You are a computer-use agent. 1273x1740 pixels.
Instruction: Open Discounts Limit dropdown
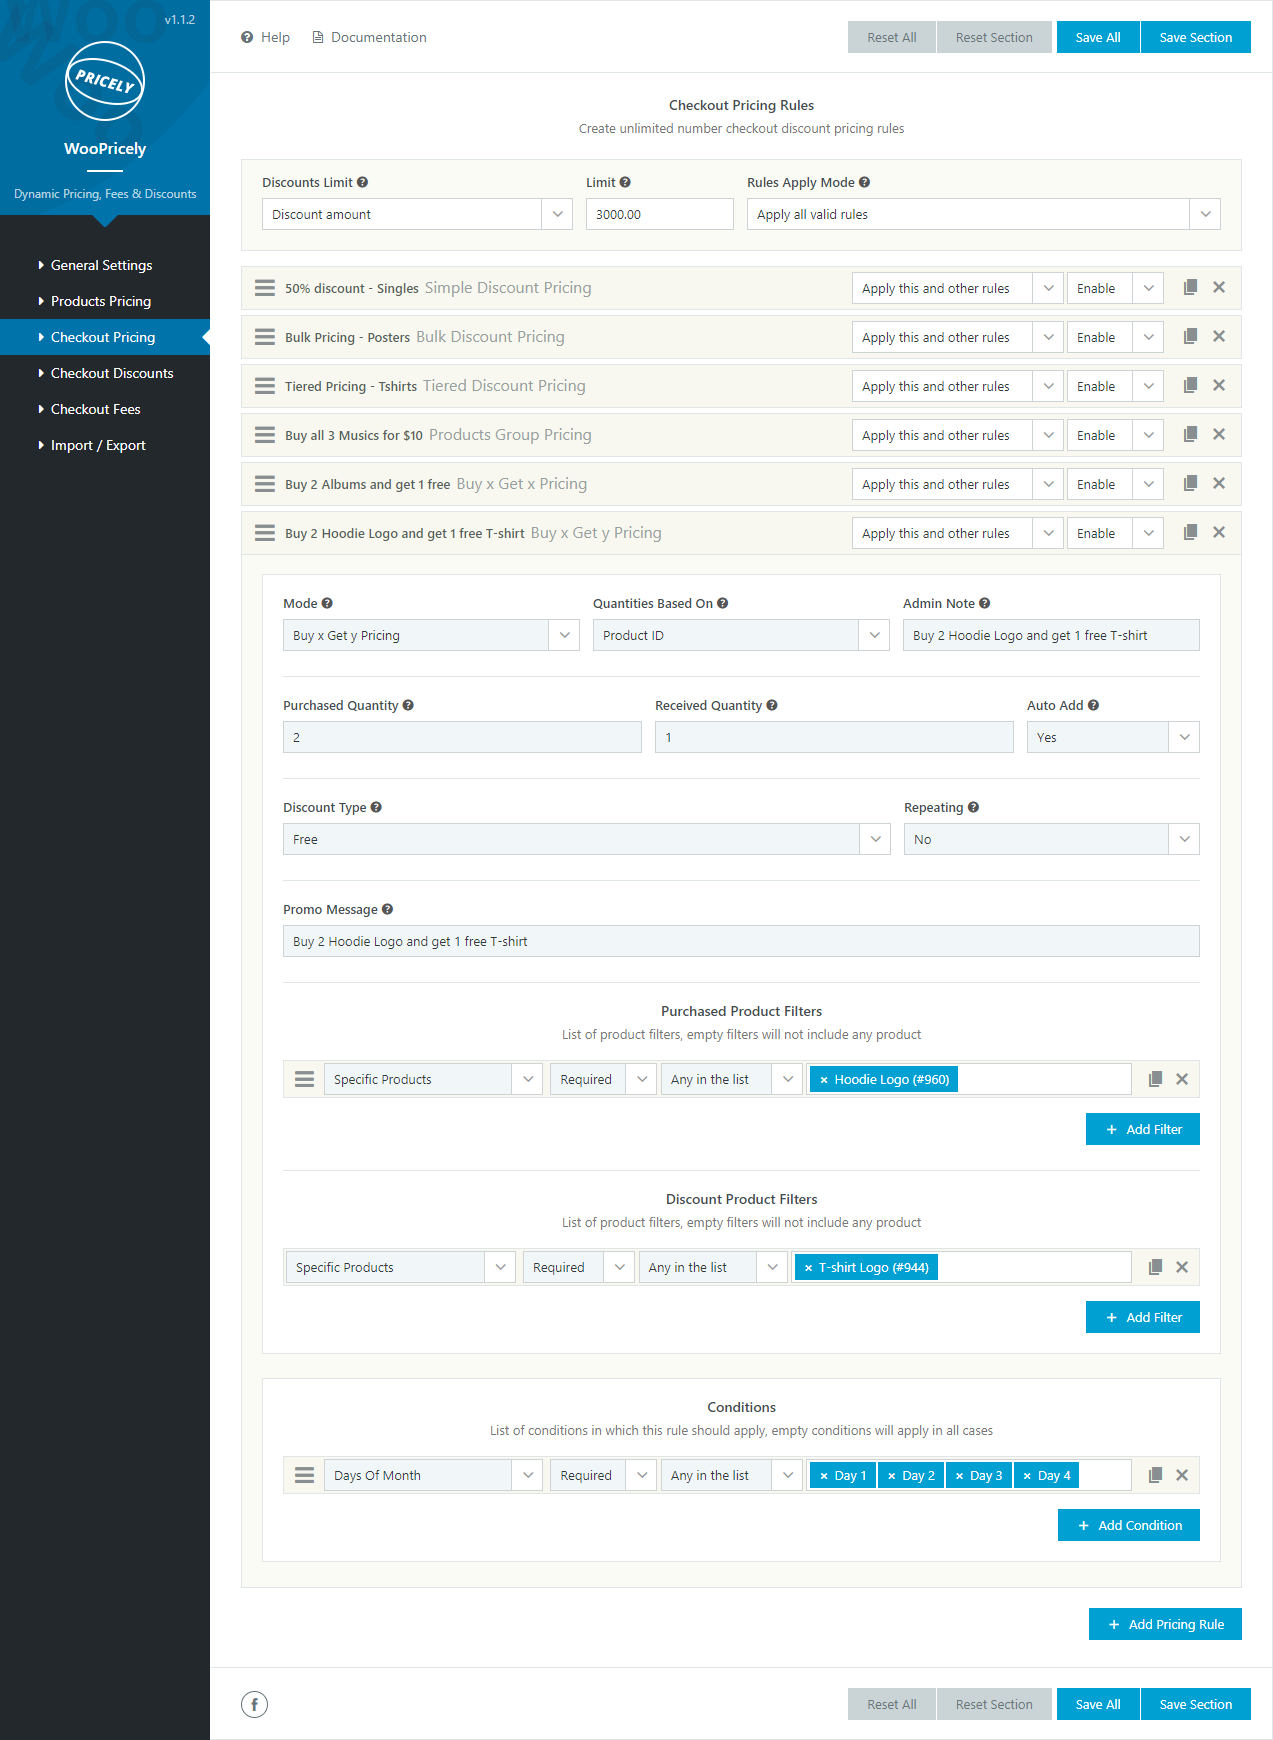417,214
